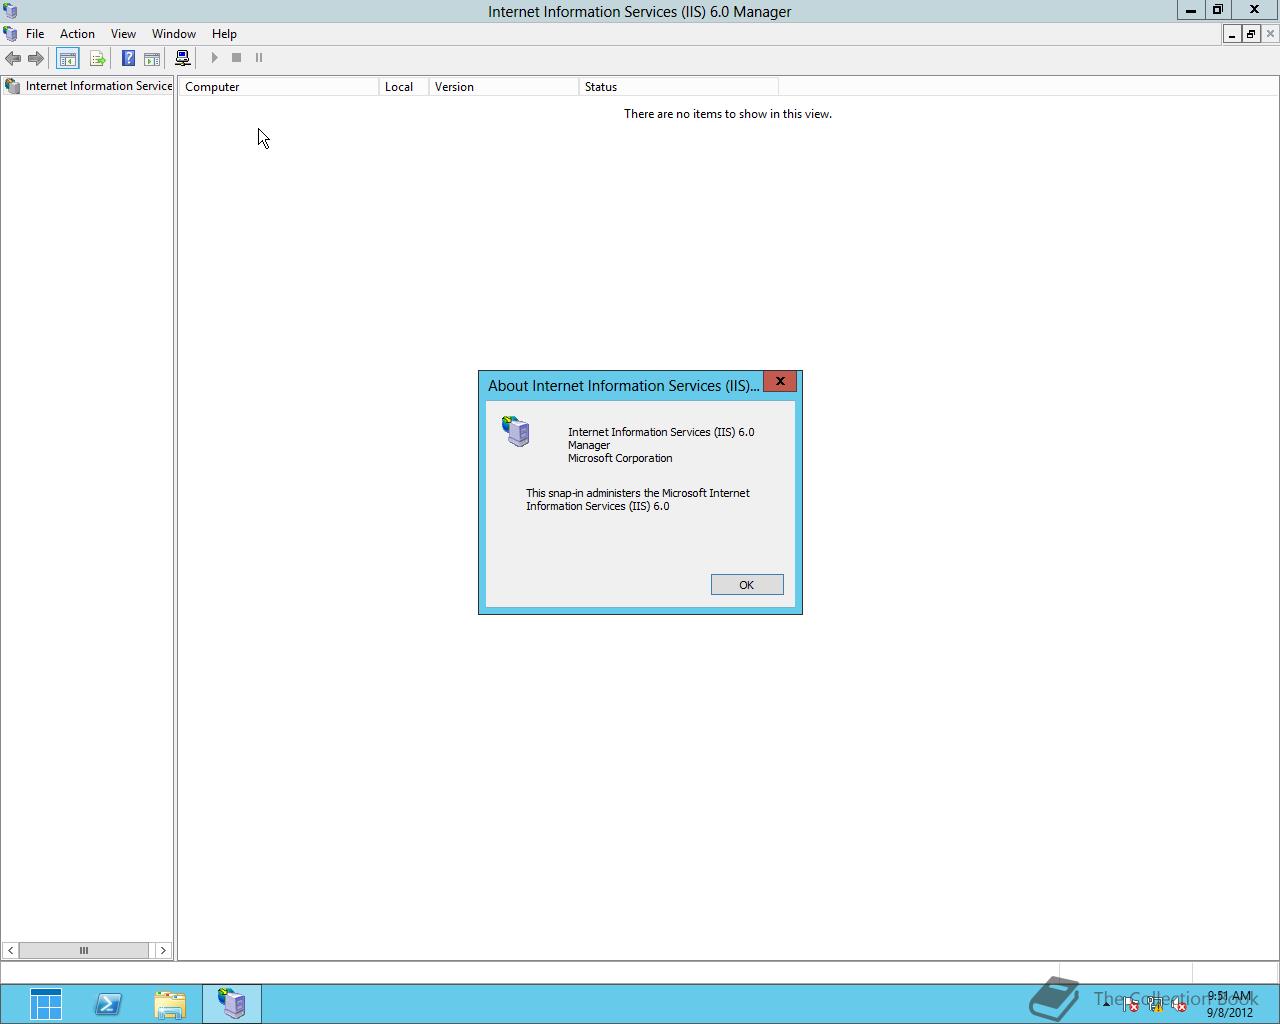Click the Start item play icon
Screen dimensions: 1280x1024
click(x=214, y=58)
